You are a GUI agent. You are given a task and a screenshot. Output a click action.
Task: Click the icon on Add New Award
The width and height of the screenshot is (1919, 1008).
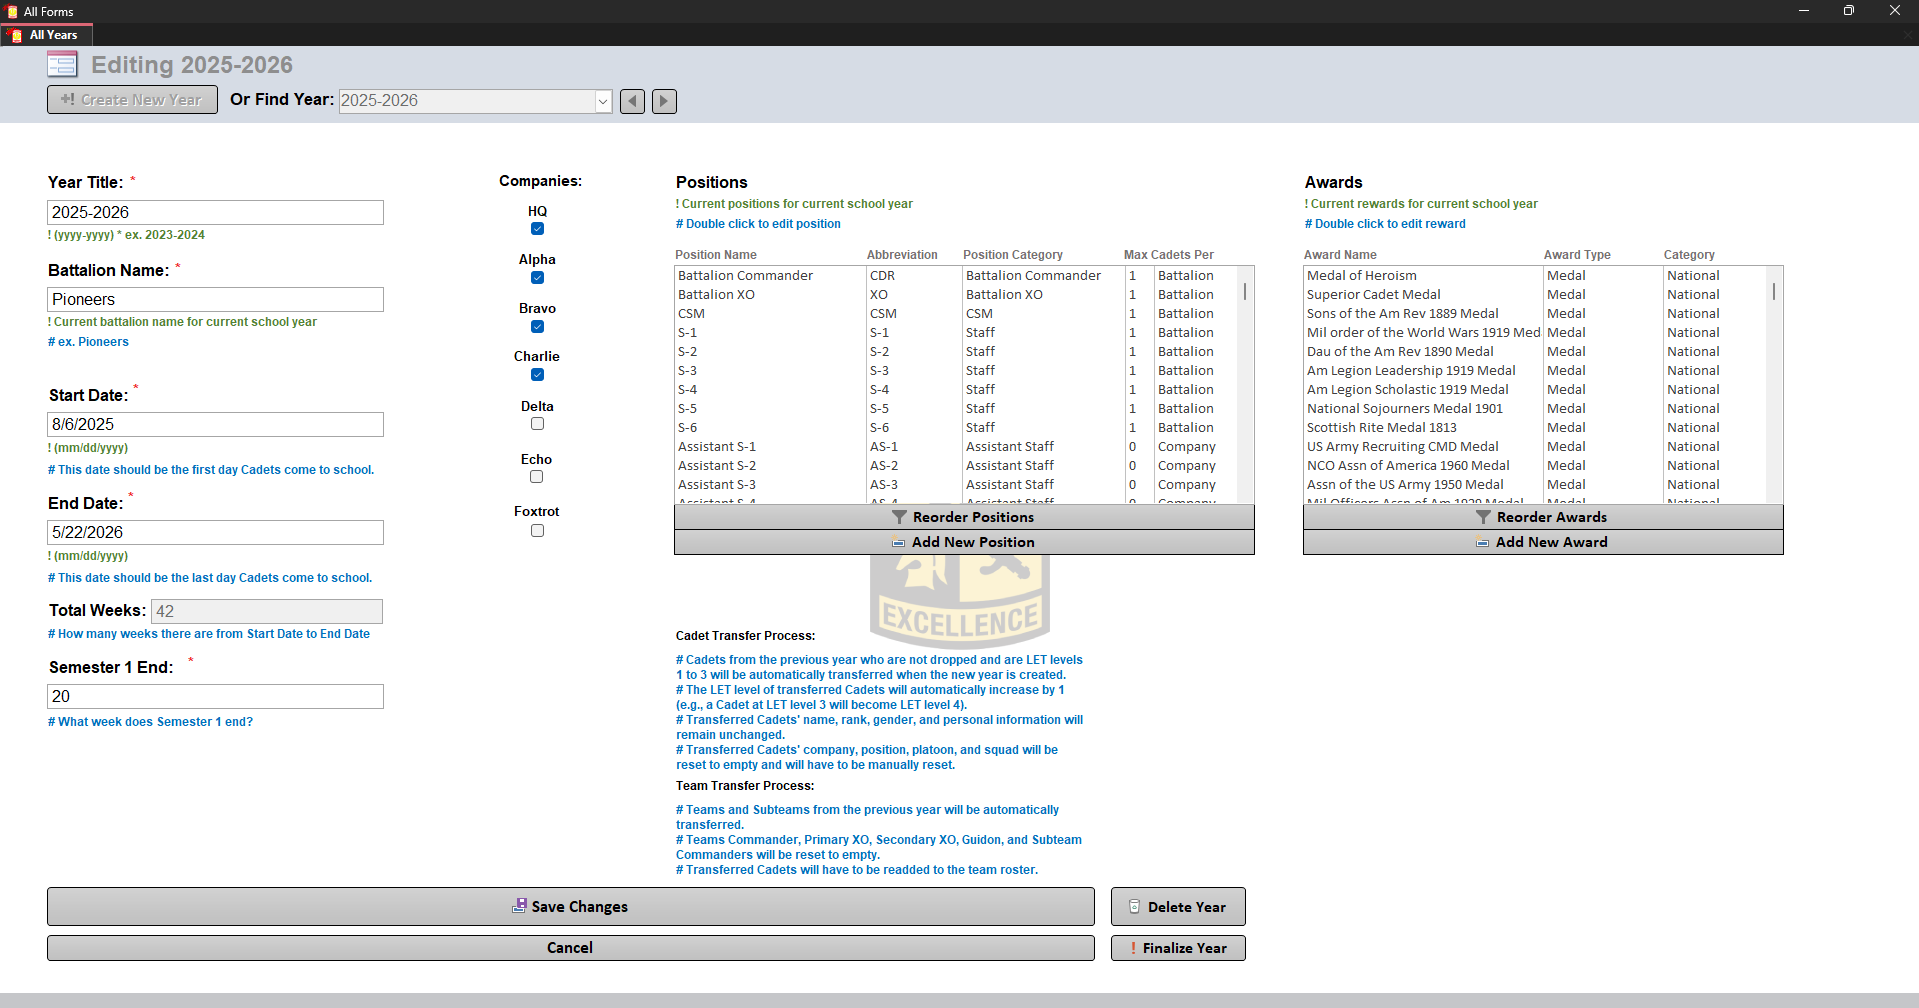click(x=1483, y=543)
